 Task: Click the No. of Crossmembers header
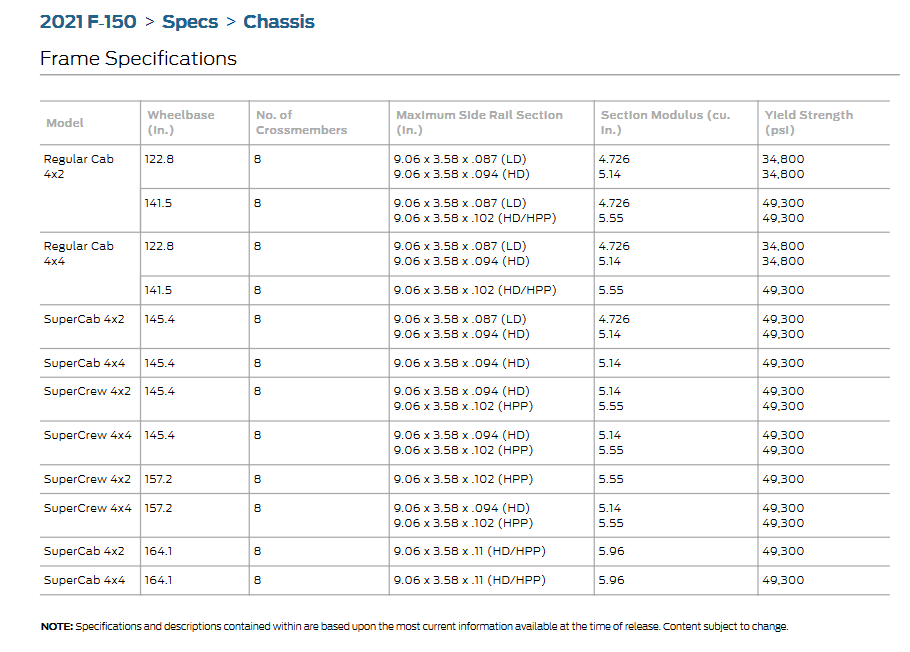click(x=301, y=122)
